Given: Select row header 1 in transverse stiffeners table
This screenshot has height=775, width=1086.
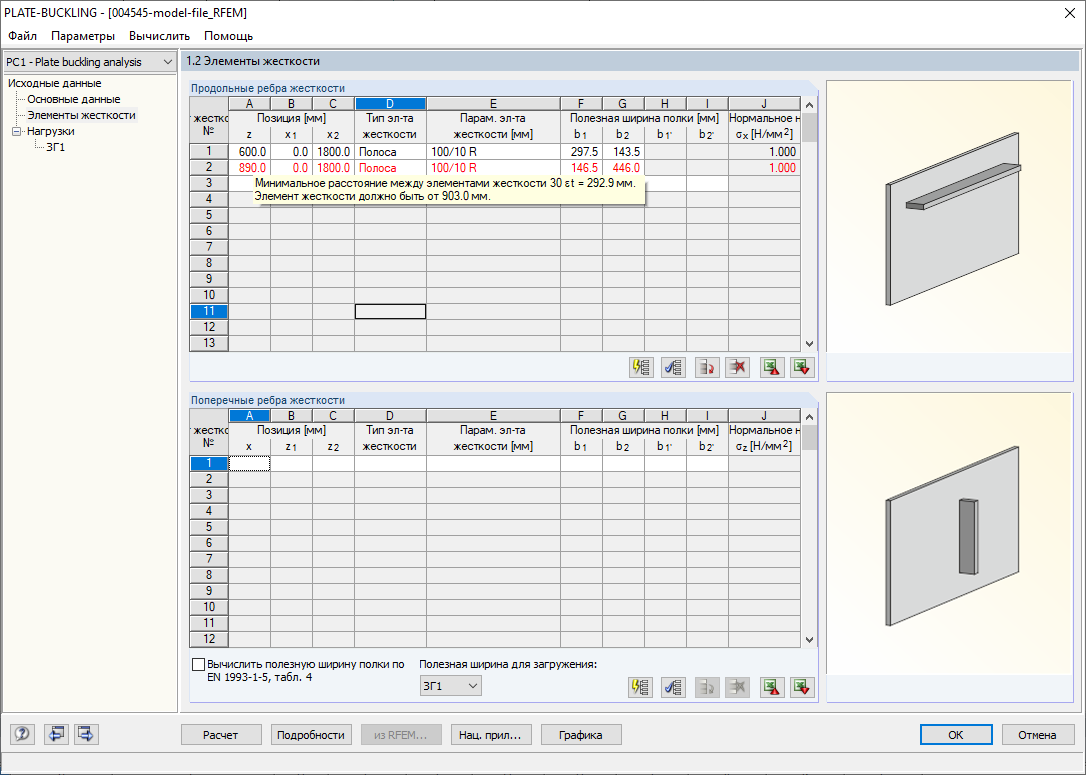Looking at the screenshot, I should 208,463.
